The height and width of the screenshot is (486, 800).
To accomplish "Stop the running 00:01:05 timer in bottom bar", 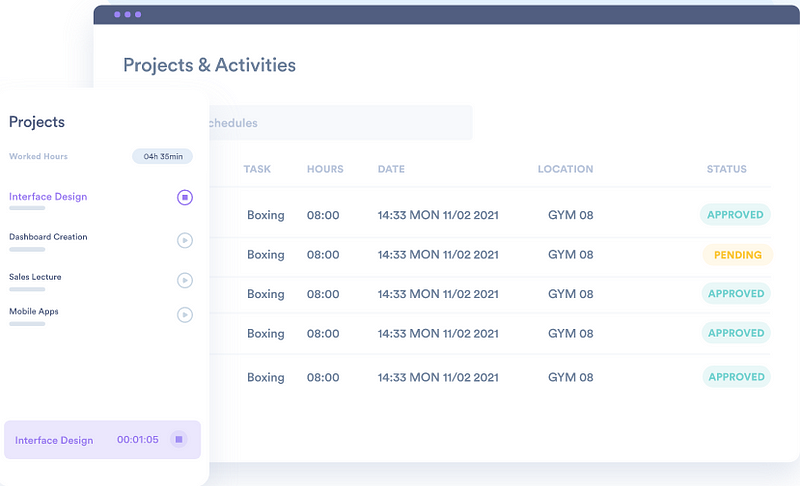I will click(179, 439).
